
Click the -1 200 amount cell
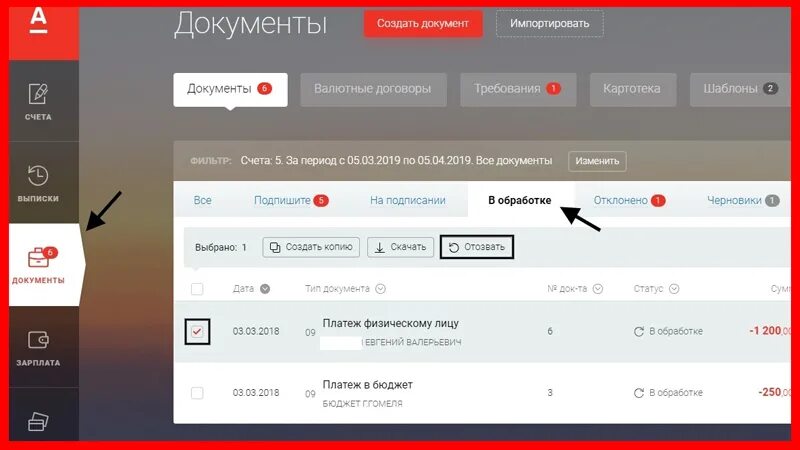769,331
